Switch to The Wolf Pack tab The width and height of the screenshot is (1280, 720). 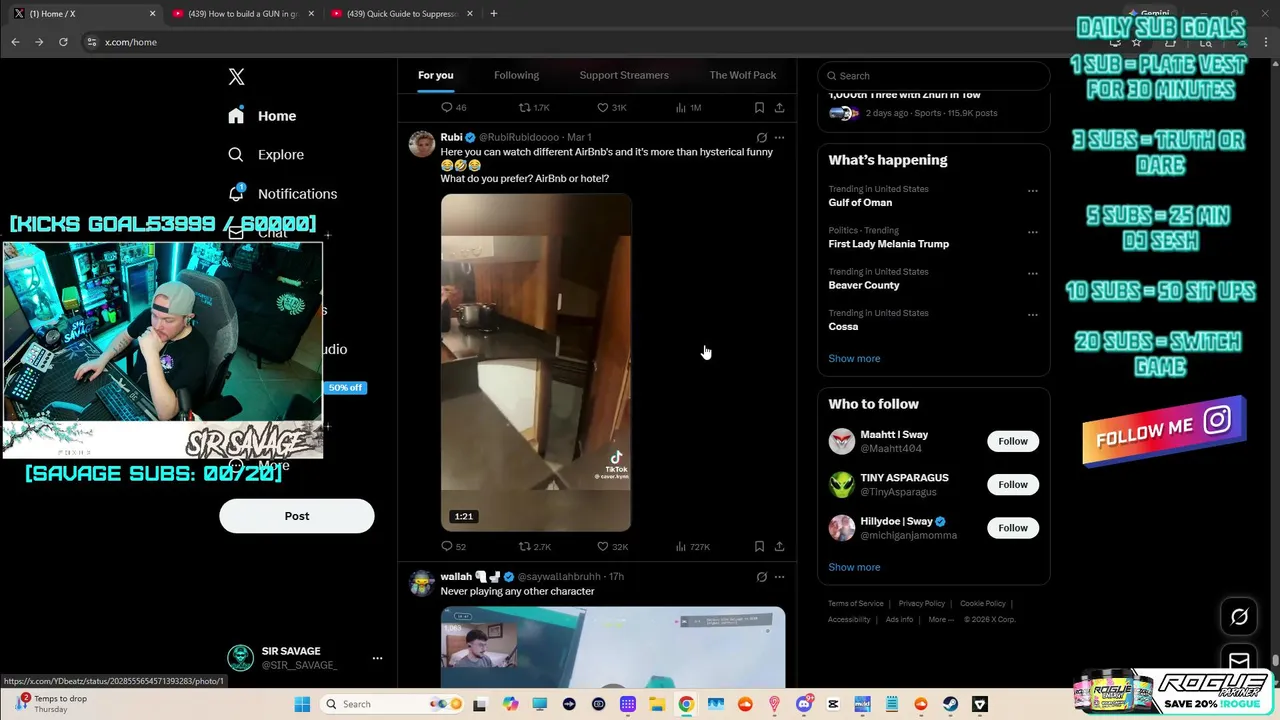point(743,75)
